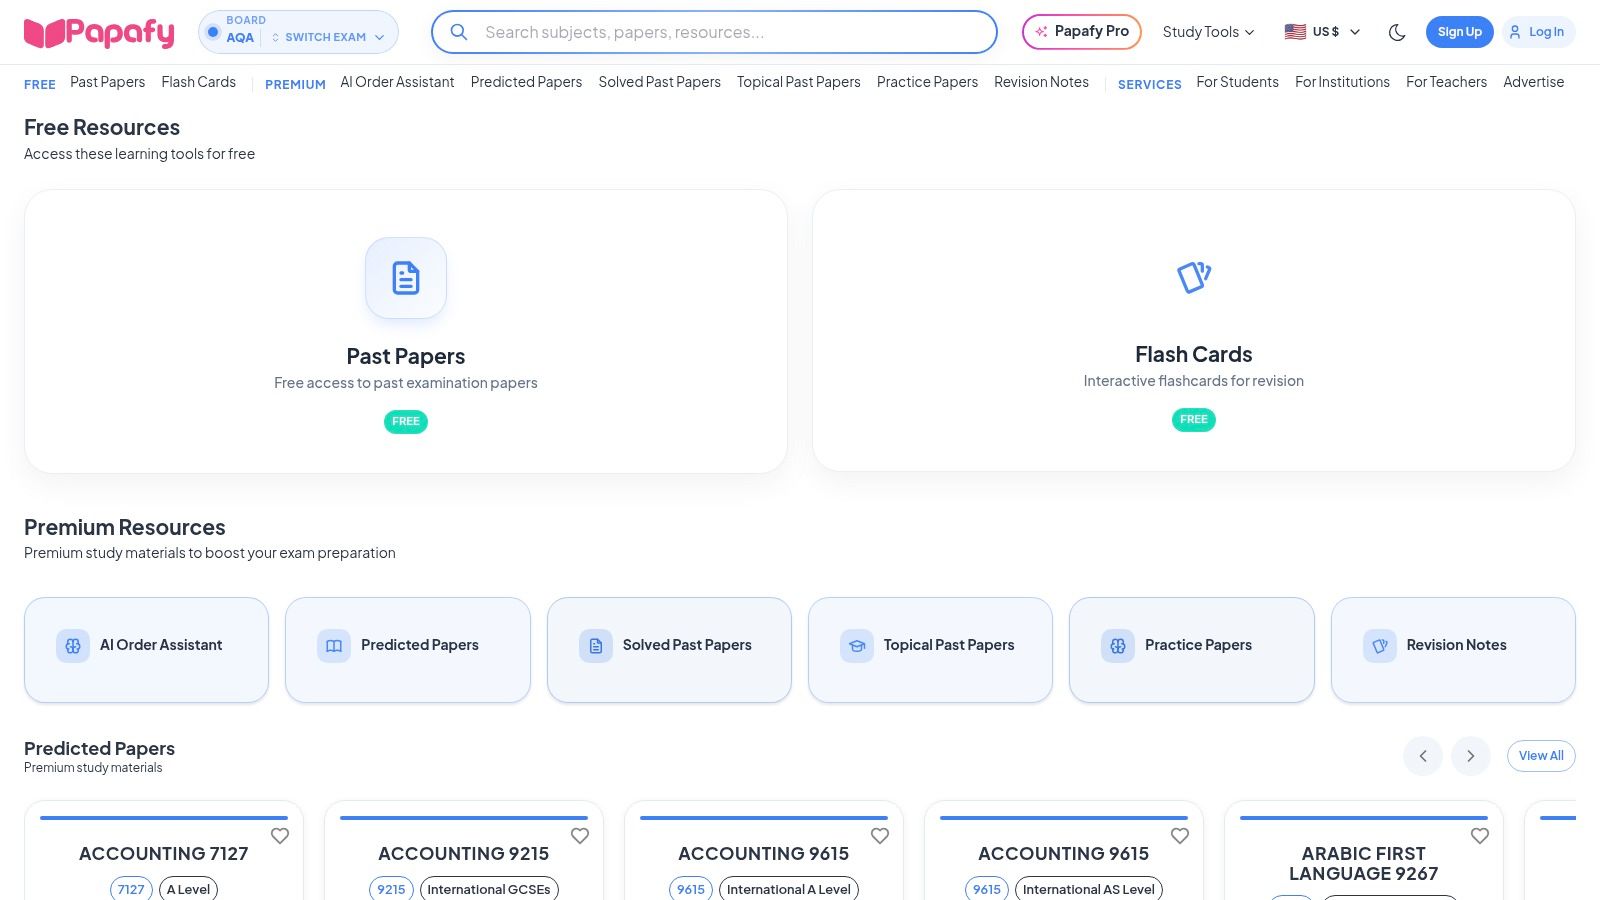The height and width of the screenshot is (900, 1600).
Task: Go to AI Order Assistant nav item
Action: [397, 82]
